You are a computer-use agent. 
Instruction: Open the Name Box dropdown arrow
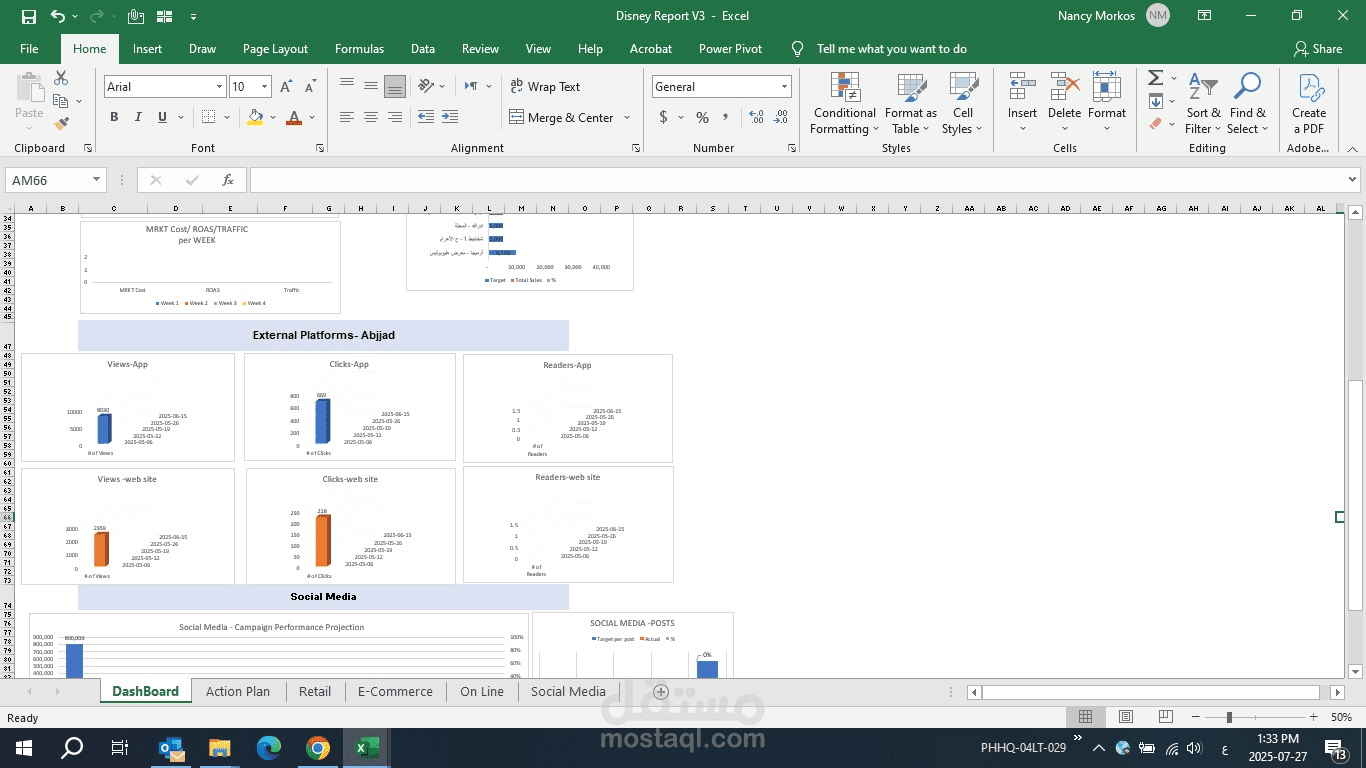click(97, 180)
